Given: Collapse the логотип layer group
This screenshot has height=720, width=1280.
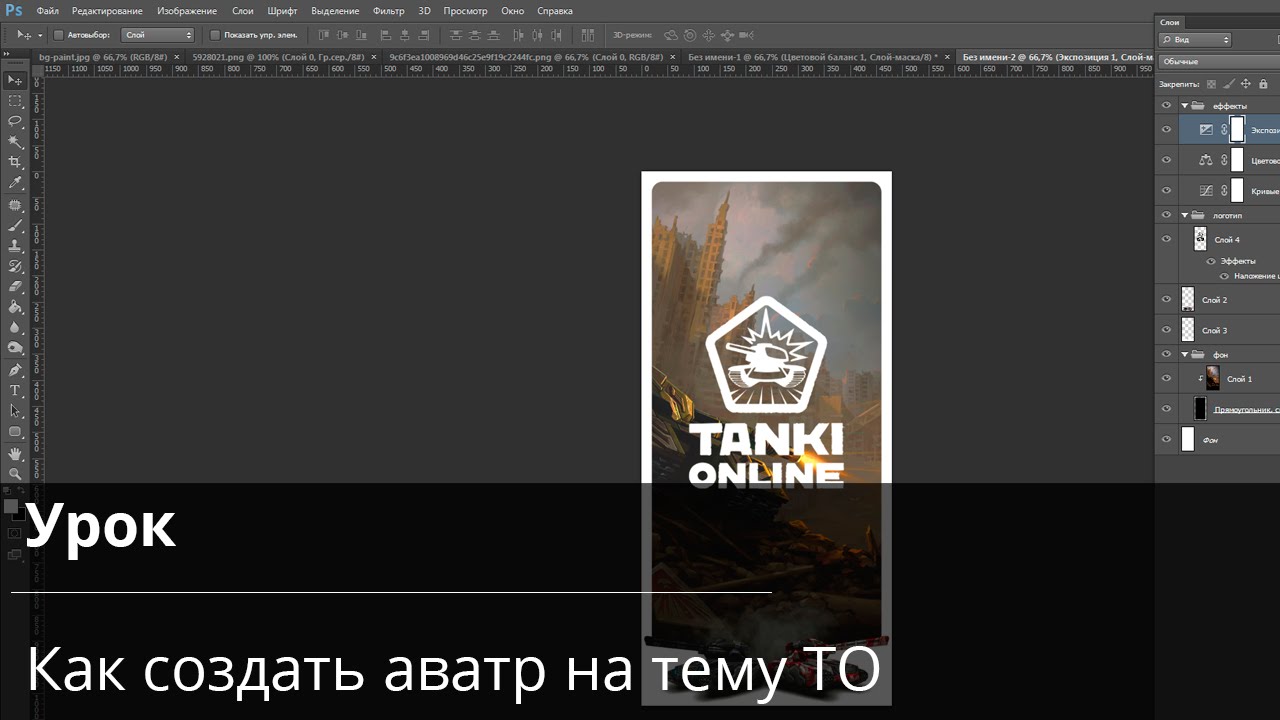Looking at the screenshot, I should [x=1184, y=215].
